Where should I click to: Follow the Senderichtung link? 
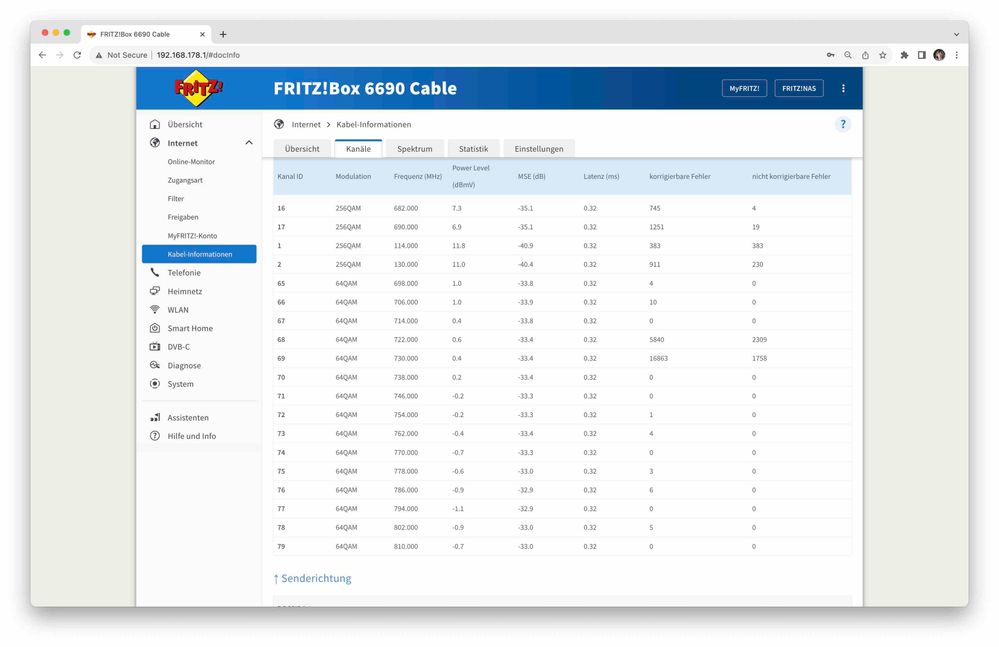(315, 578)
